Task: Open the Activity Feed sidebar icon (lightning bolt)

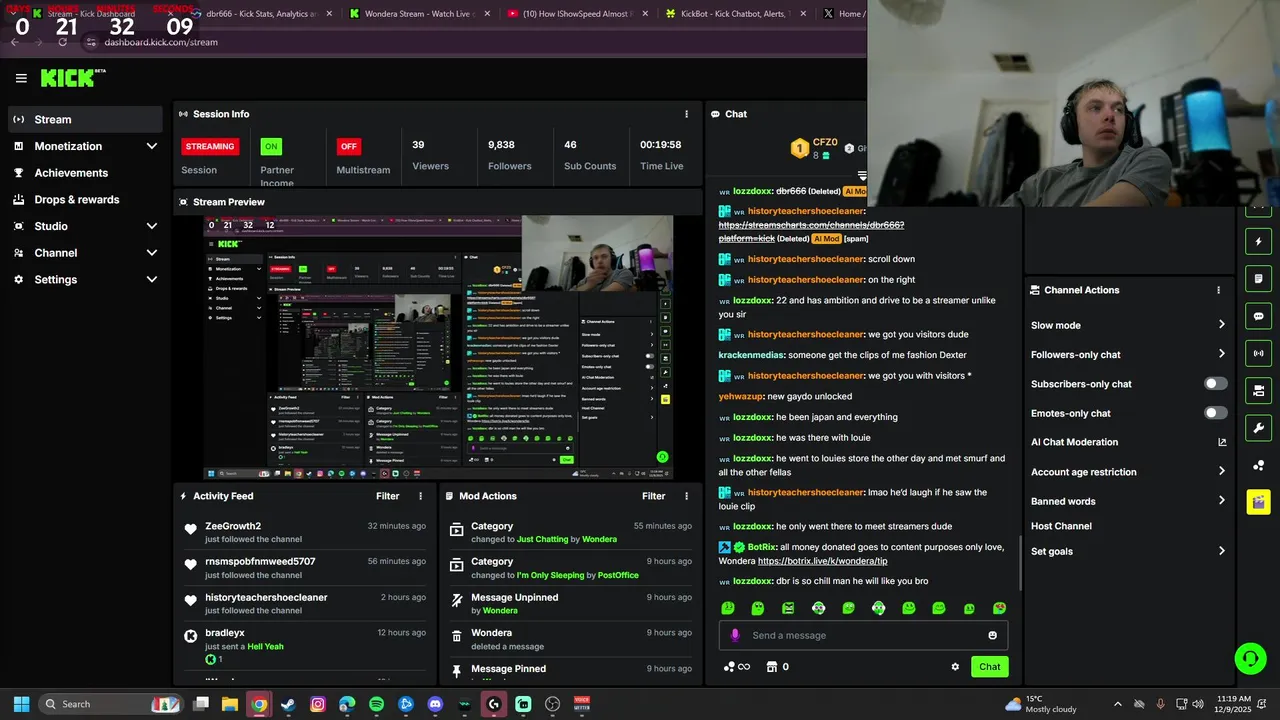Action: click(1258, 241)
